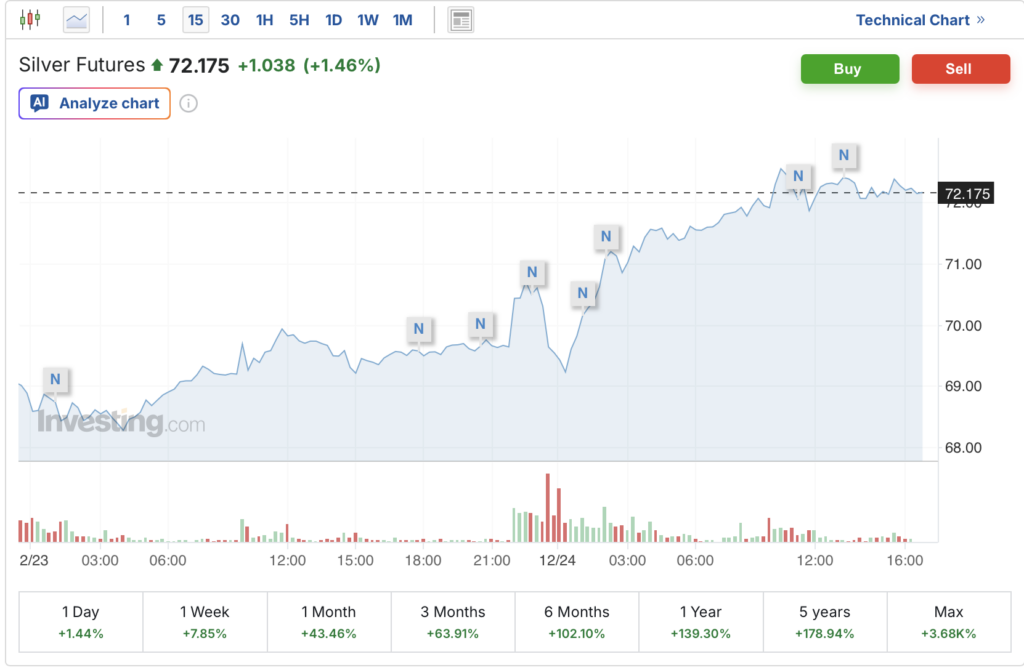
Task: Select the 15-minute interval
Action: coord(195,20)
